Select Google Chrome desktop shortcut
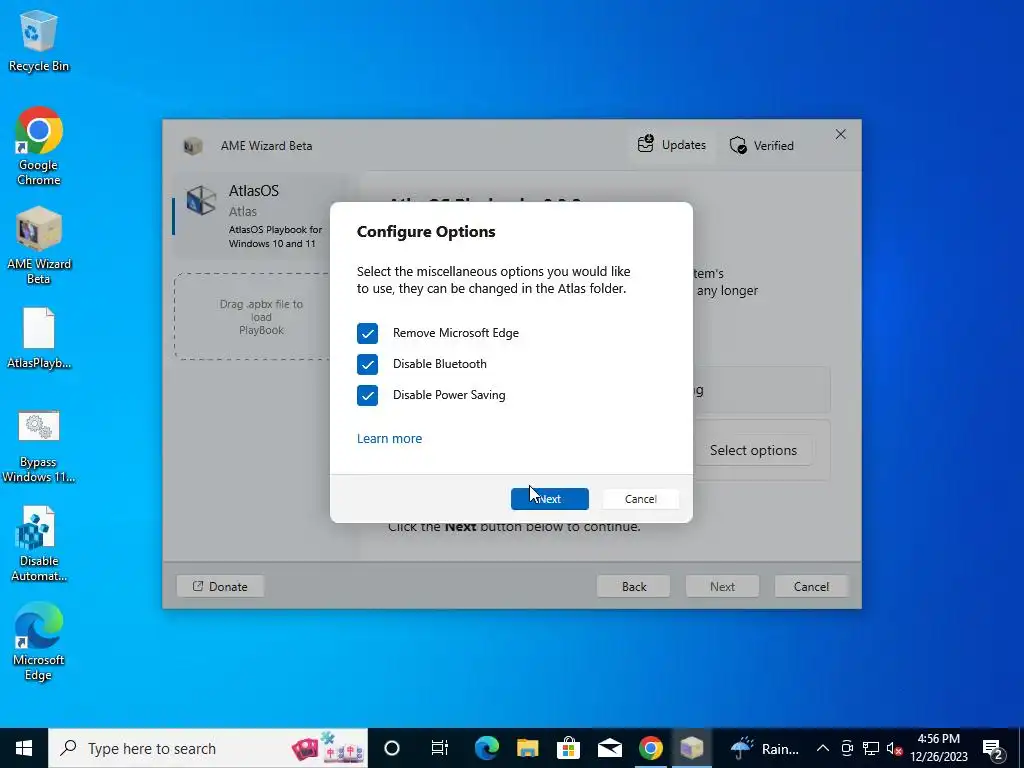The image size is (1024, 768). [x=39, y=146]
